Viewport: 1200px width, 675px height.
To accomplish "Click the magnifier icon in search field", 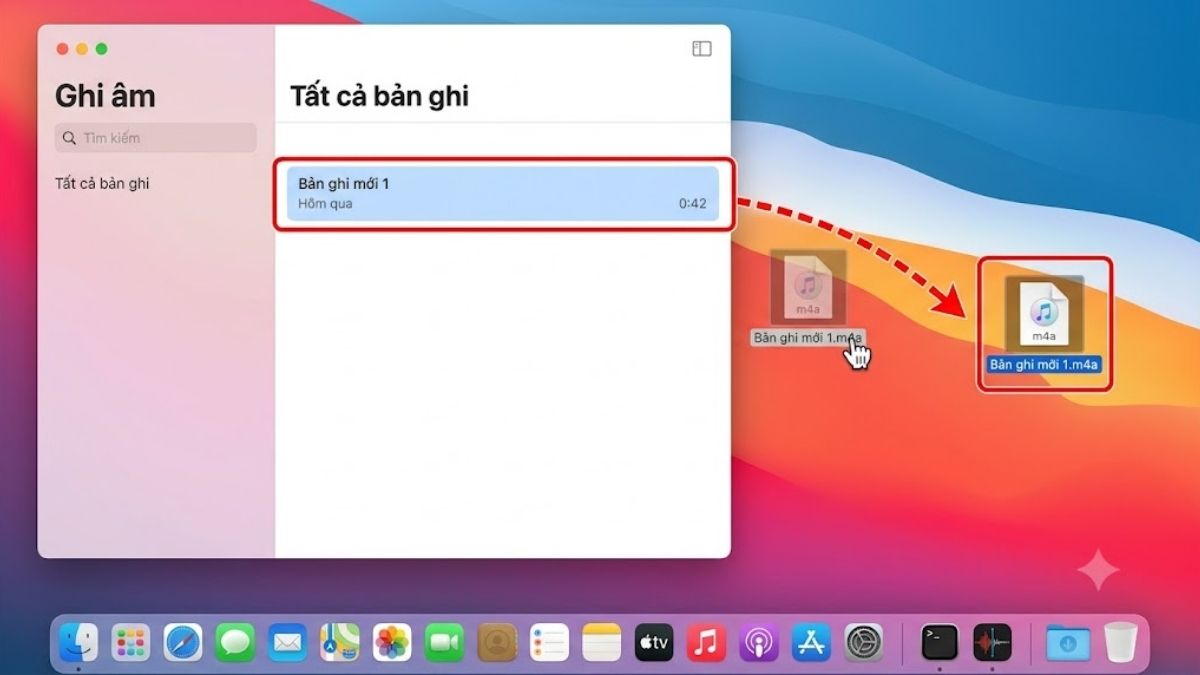I will [69, 138].
